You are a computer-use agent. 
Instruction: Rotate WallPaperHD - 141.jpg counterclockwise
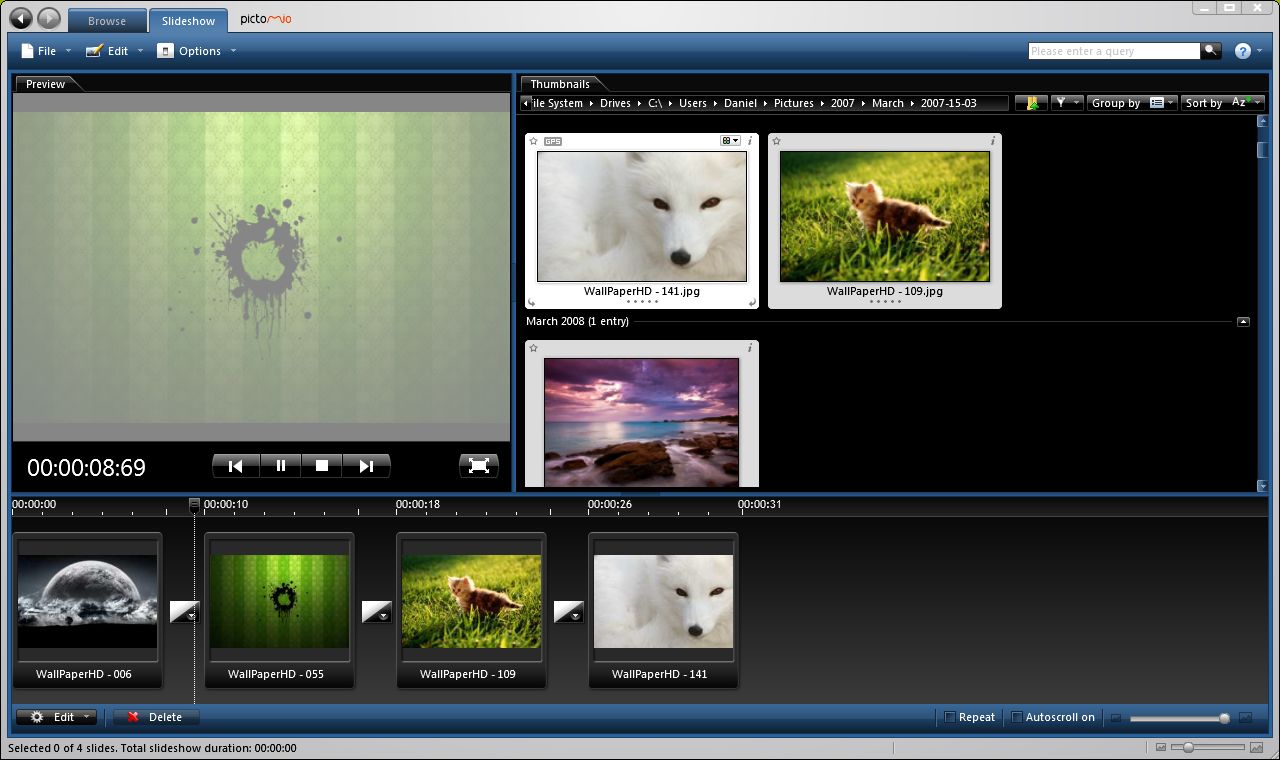coord(532,301)
